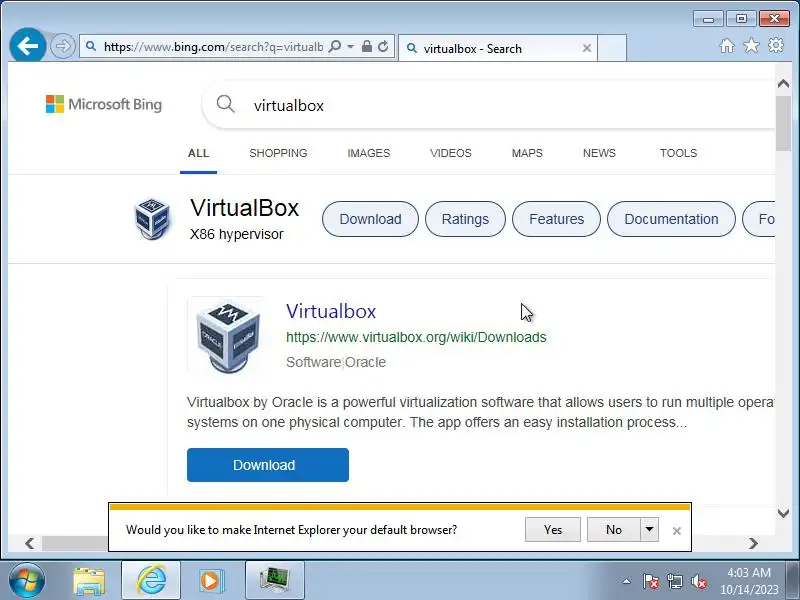
Task: Click the Internet Explorer taskbar icon
Action: (151, 580)
